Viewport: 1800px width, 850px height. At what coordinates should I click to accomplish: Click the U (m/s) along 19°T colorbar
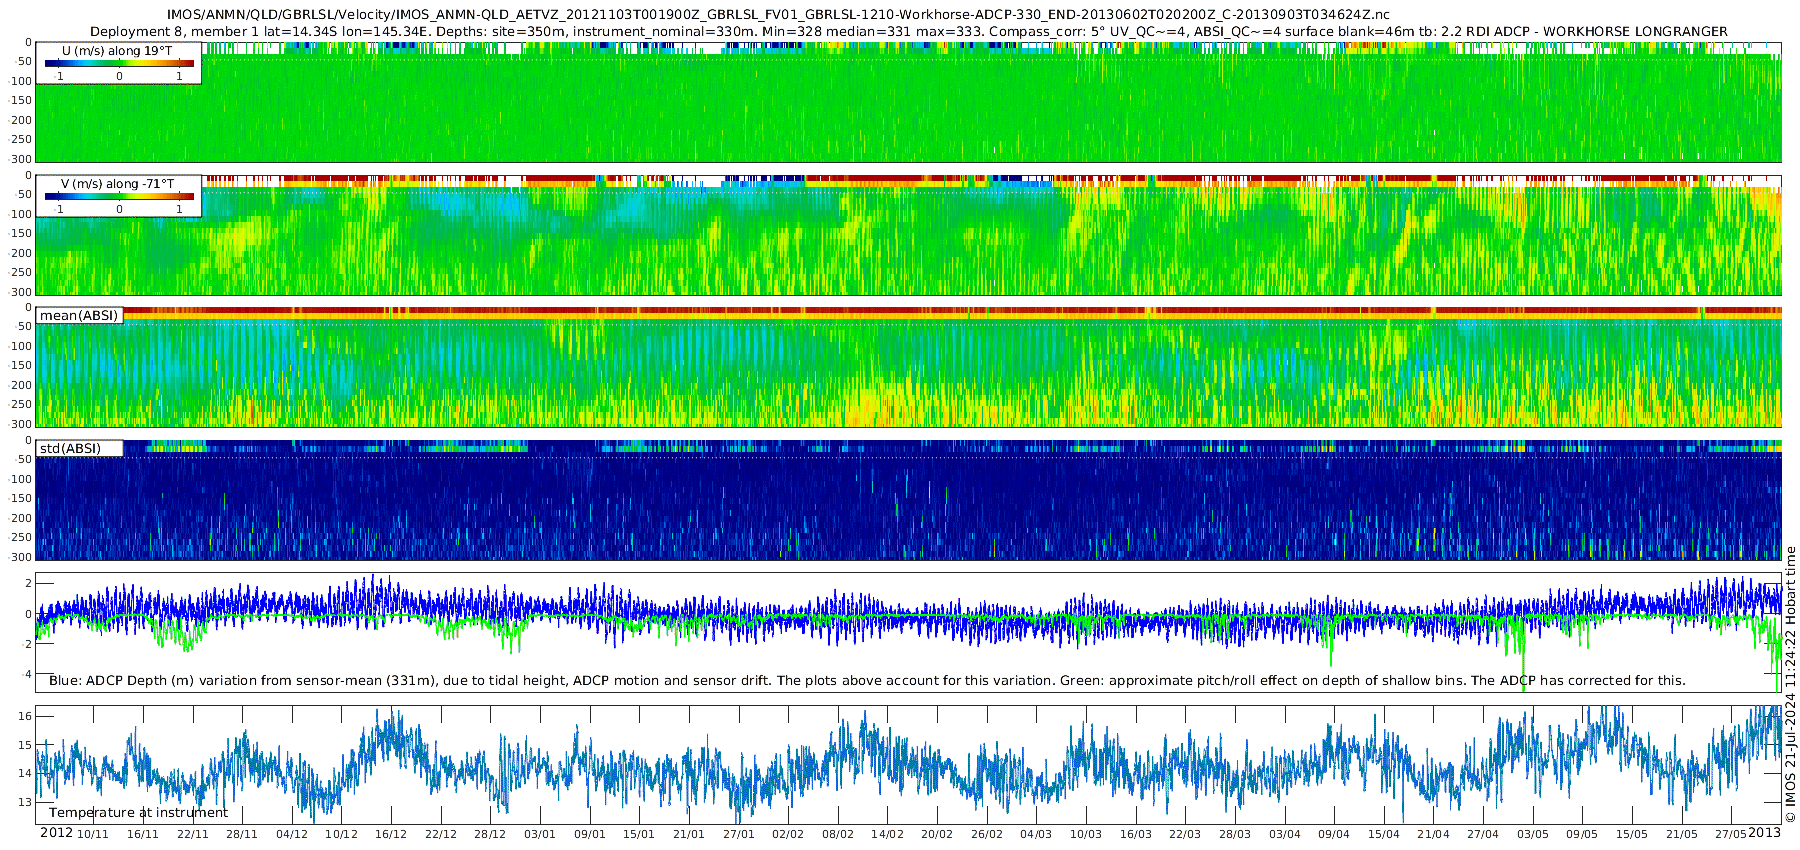(x=119, y=64)
